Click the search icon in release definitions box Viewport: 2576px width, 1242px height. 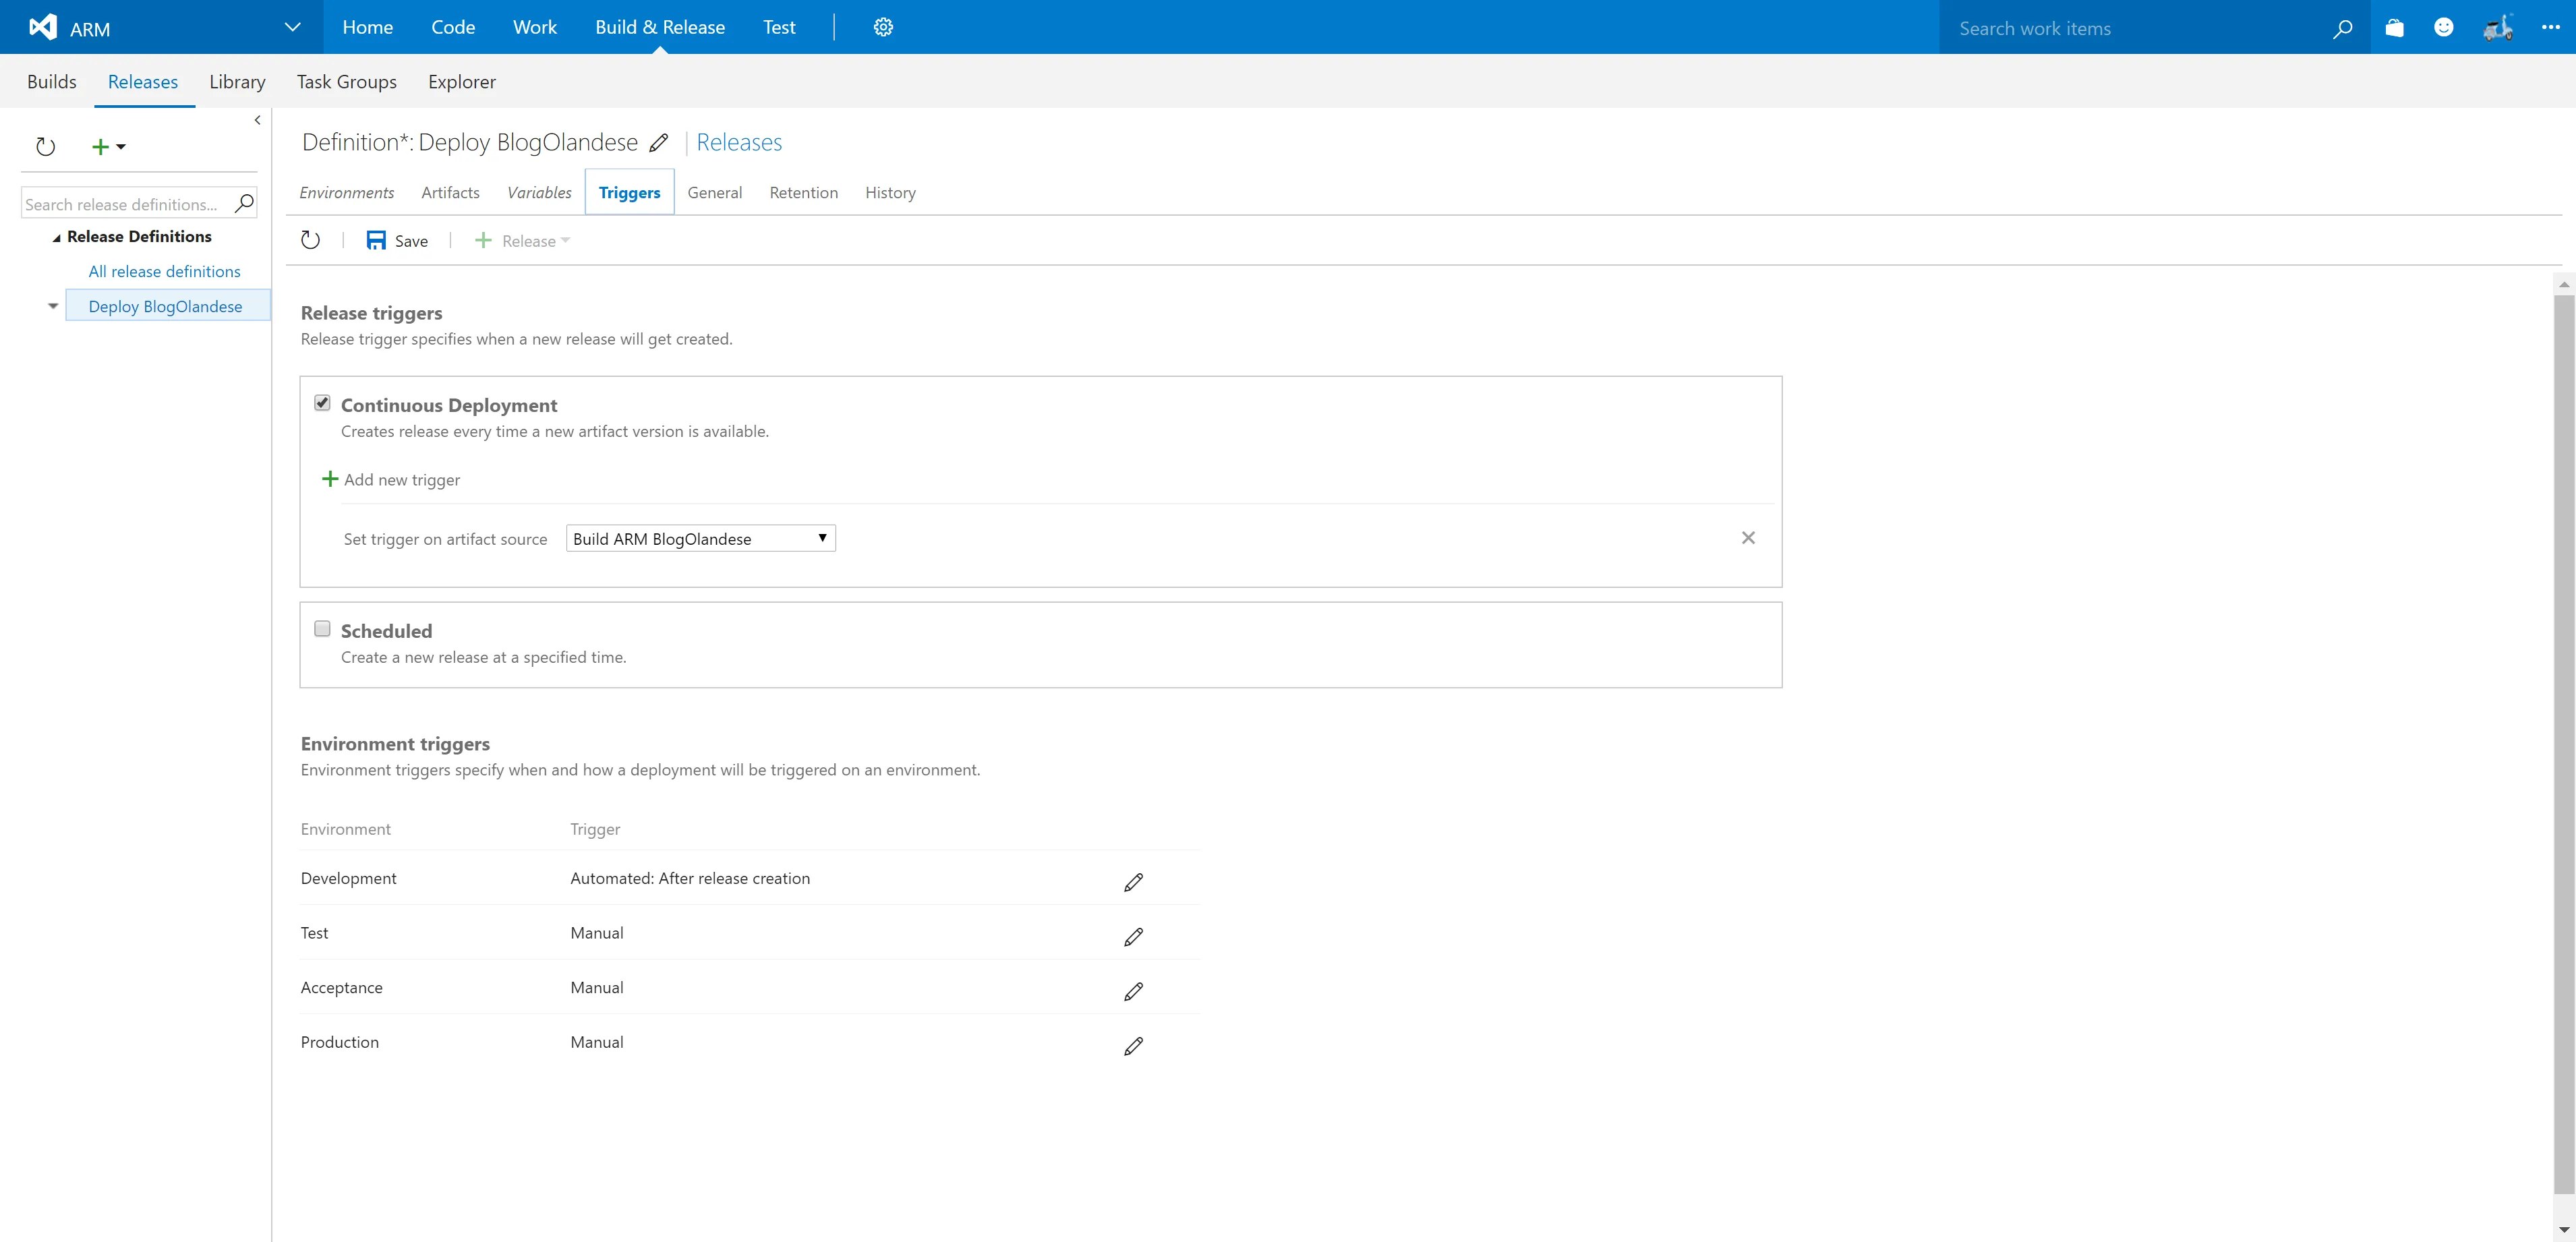click(244, 203)
